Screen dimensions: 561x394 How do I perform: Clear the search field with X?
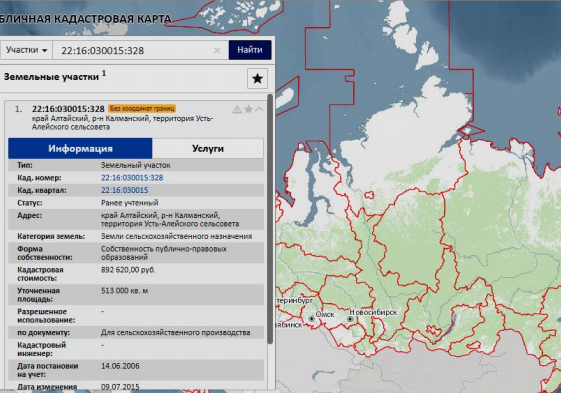217,50
